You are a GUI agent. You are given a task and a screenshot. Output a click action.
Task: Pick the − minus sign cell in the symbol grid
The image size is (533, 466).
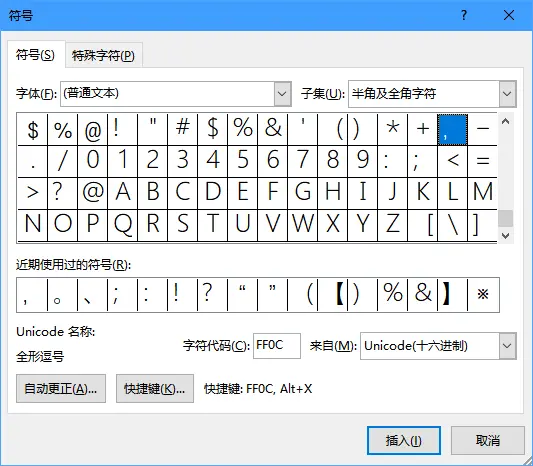click(x=483, y=130)
